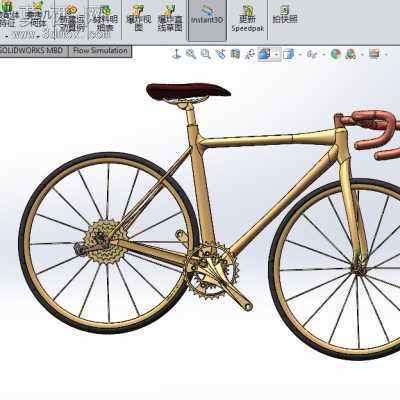This screenshot has width=400, height=400.
Task: Click Section View icon
Action: click(x=235, y=54)
